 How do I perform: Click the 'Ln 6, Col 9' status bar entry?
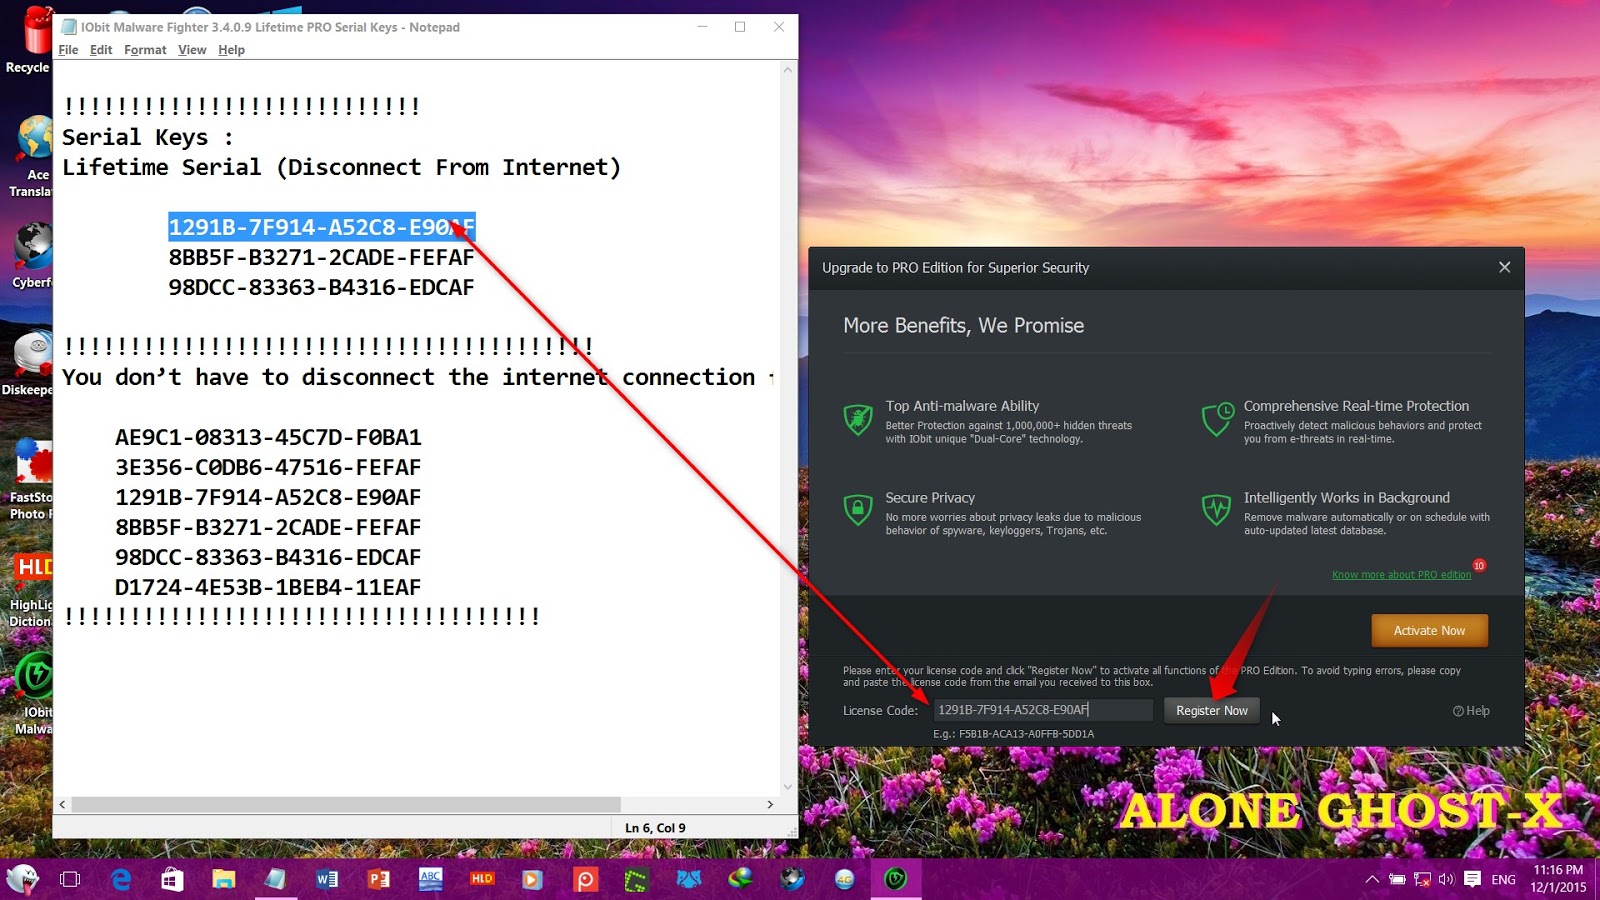coord(655,828)
